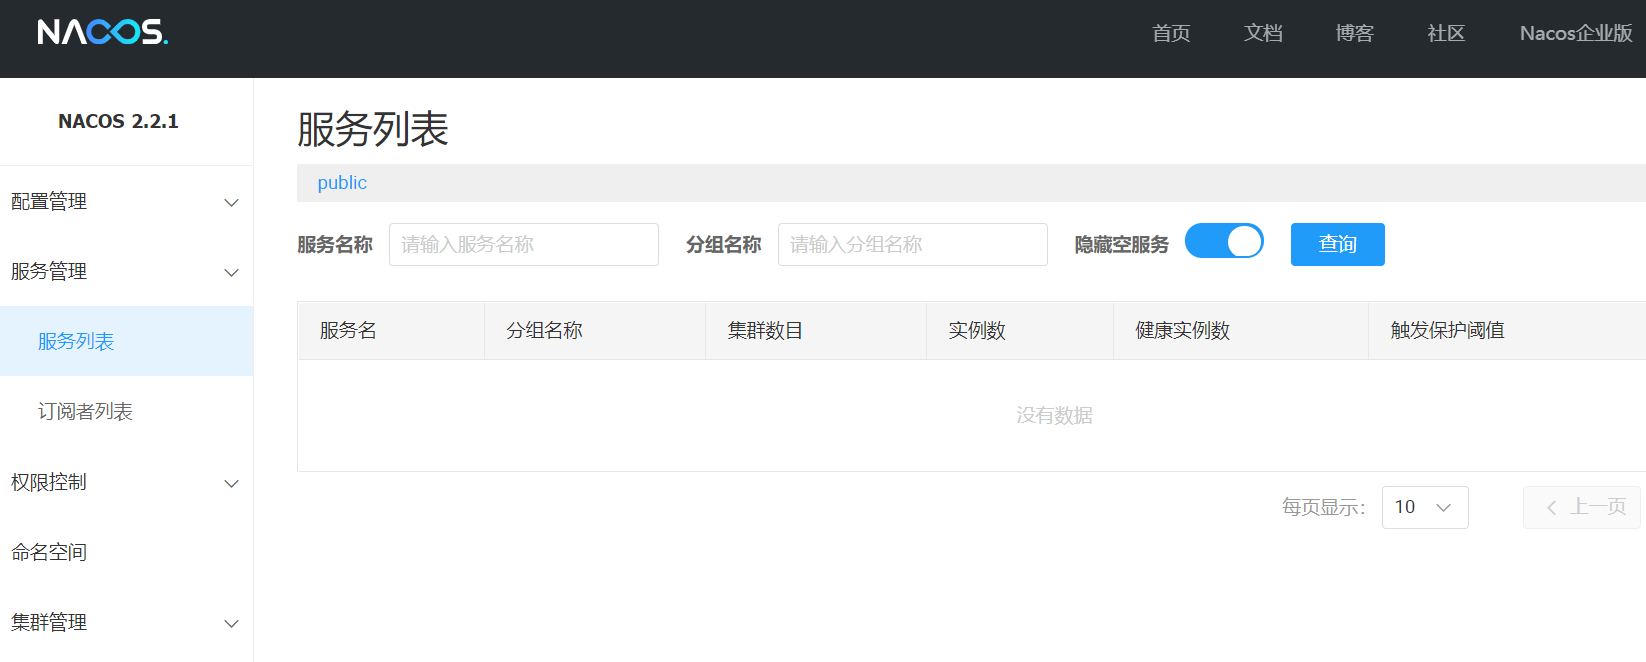Open the 每页显示 page size dropdown
The image size is (1646, 662).
[x=1424, y=508]
